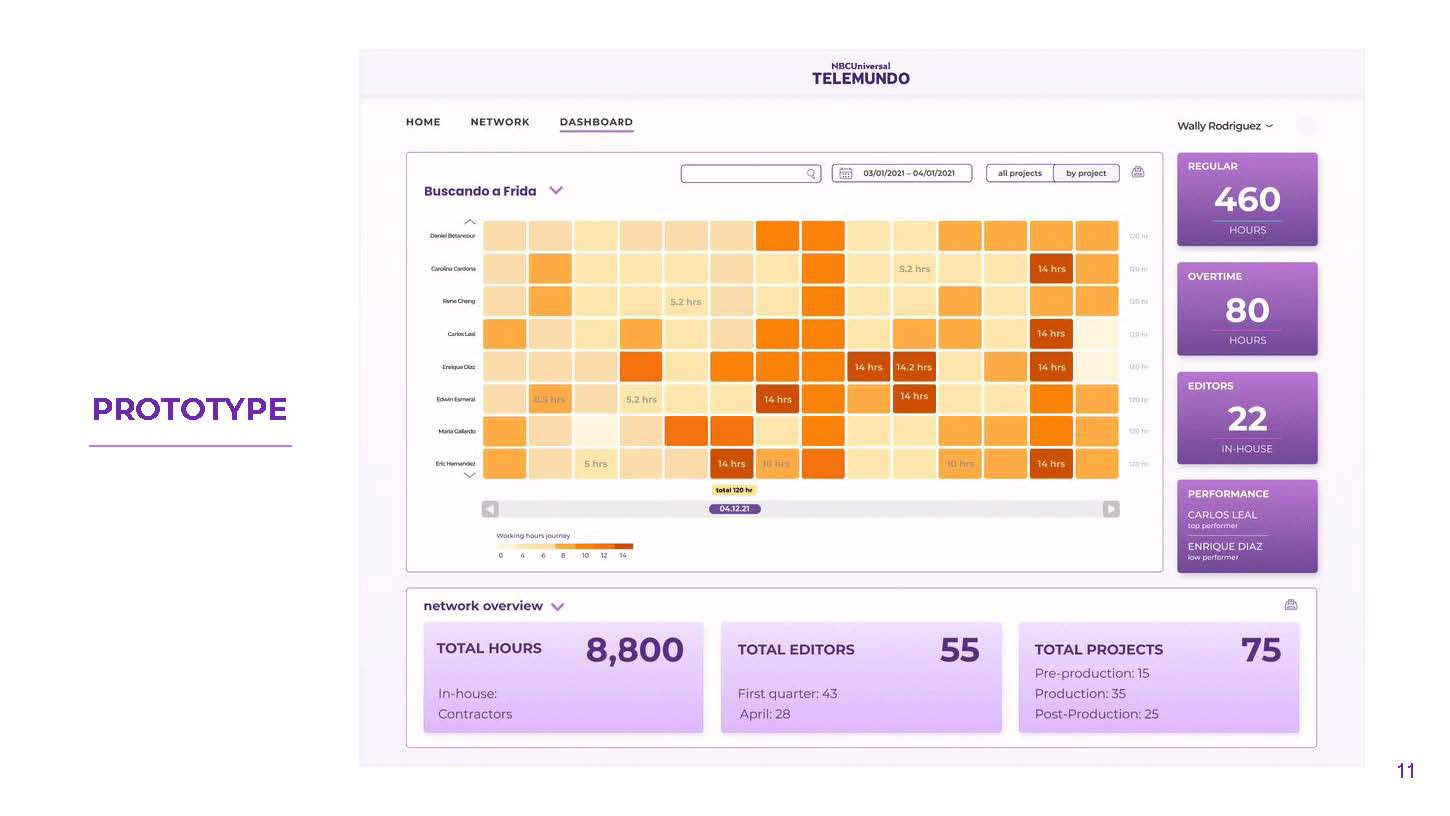This screenshot has width=1450, height=816.
Task: Click the 04.12.21 timeline slider handle
Action: (735, 509)
